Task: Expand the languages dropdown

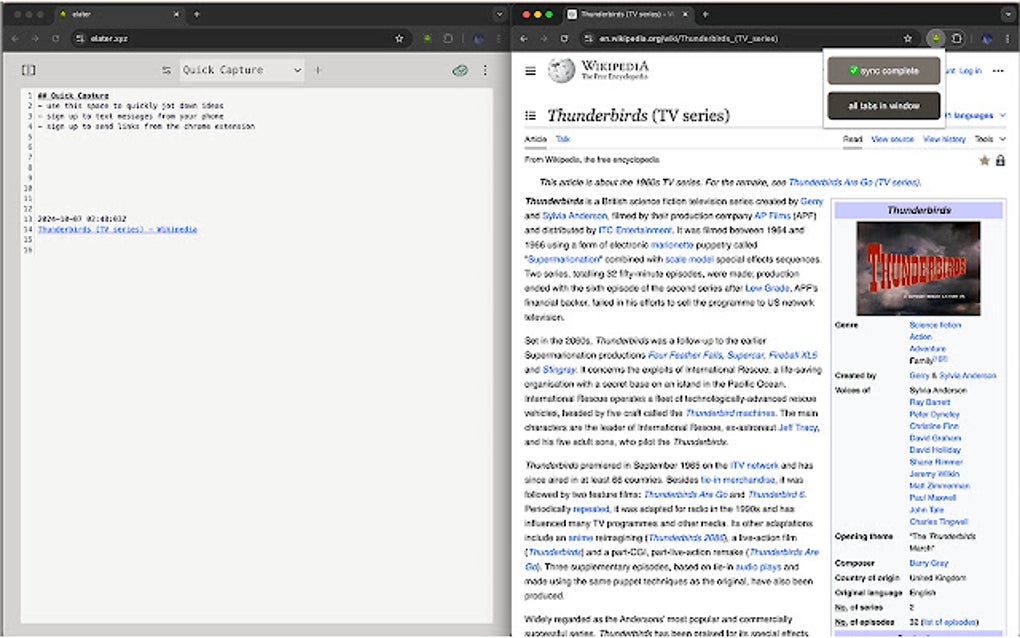Action: [974, 115]
